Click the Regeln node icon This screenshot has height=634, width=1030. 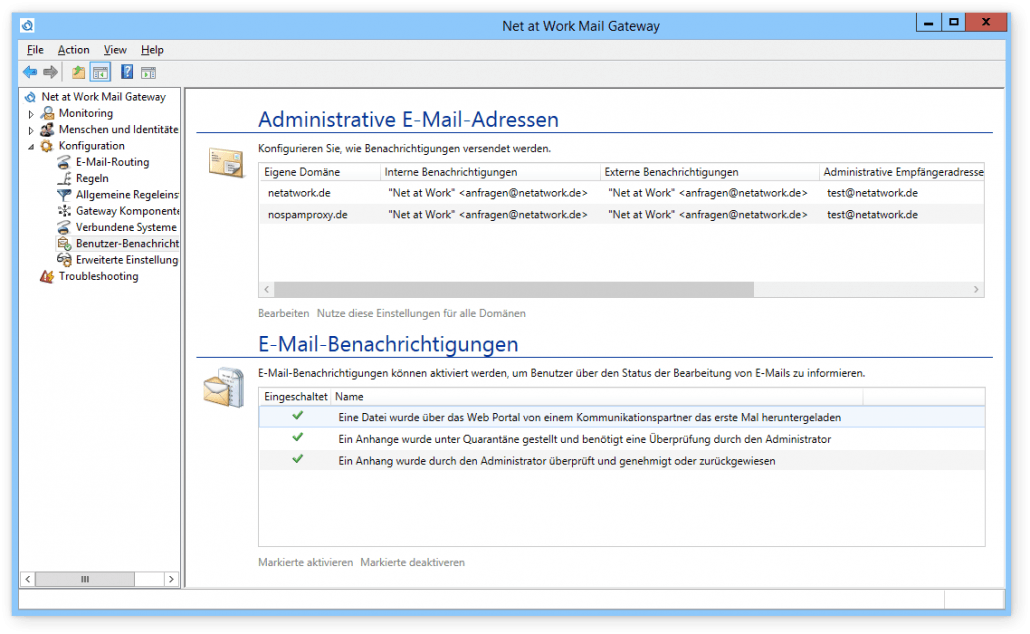point(64,178)
